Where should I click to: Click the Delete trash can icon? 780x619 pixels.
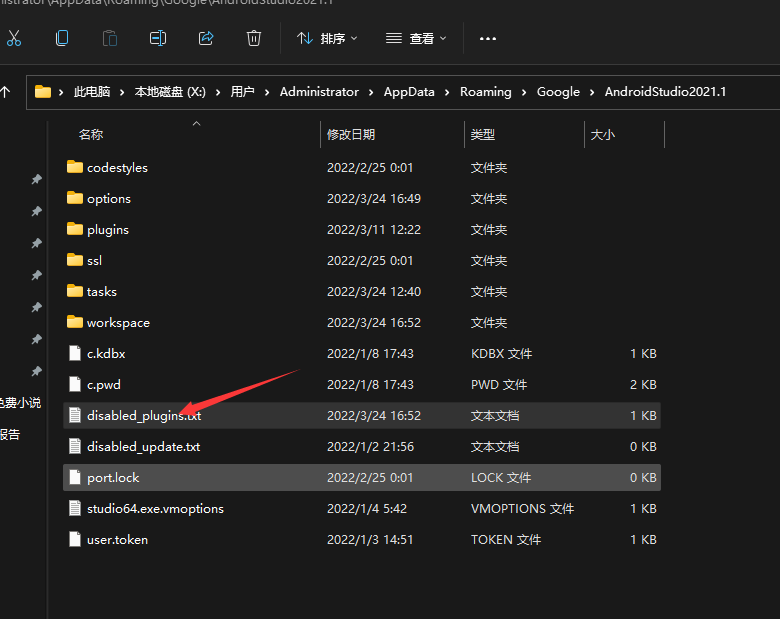254,38
